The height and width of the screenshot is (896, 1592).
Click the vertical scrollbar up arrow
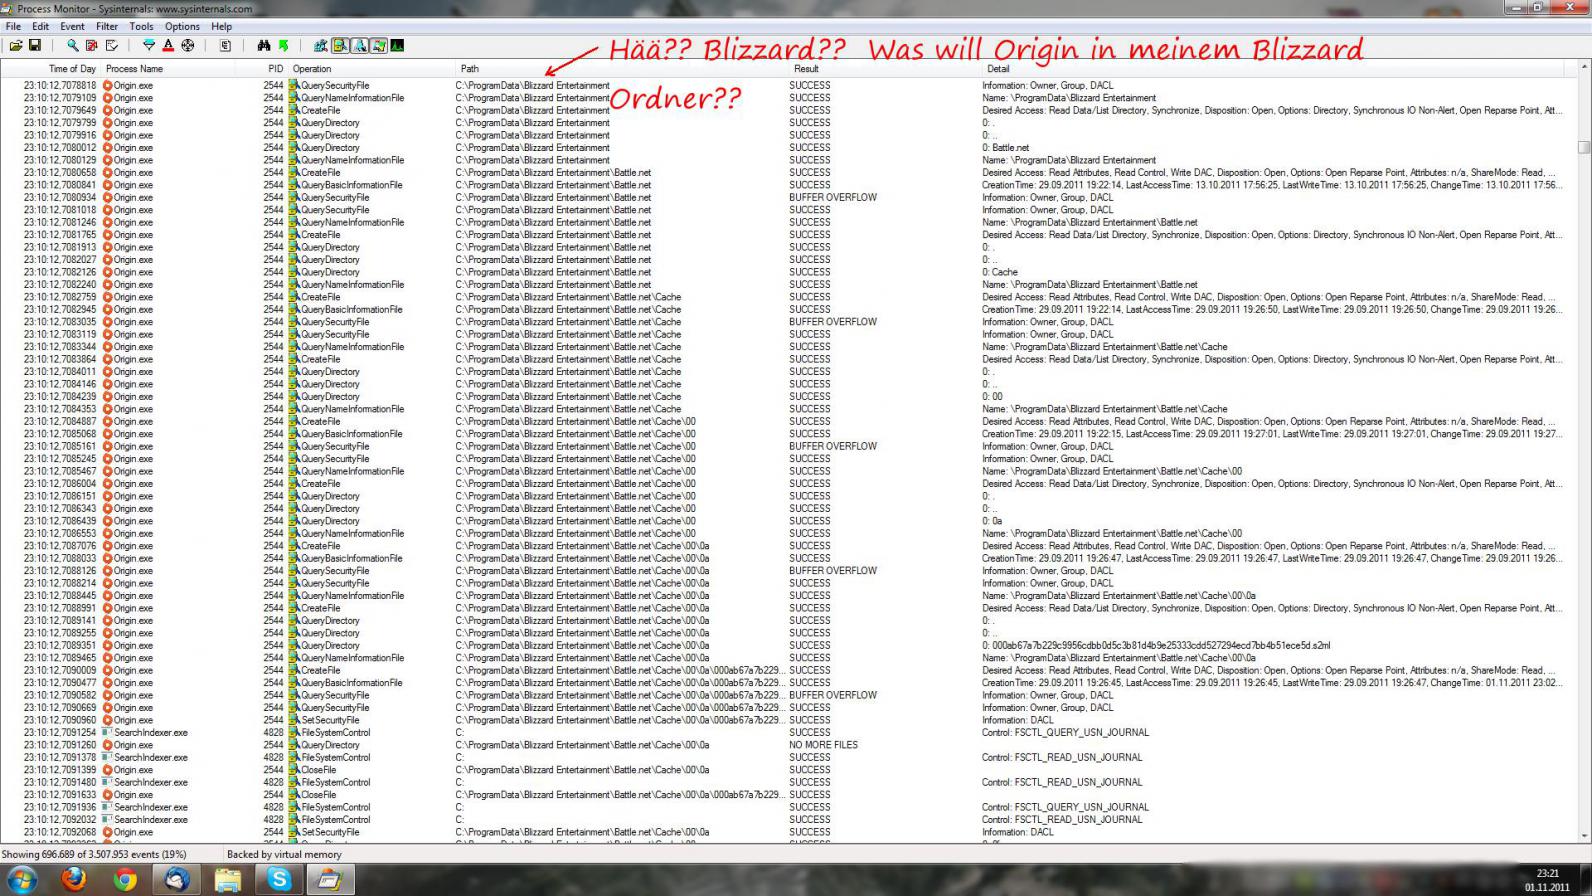point(1584,66)
